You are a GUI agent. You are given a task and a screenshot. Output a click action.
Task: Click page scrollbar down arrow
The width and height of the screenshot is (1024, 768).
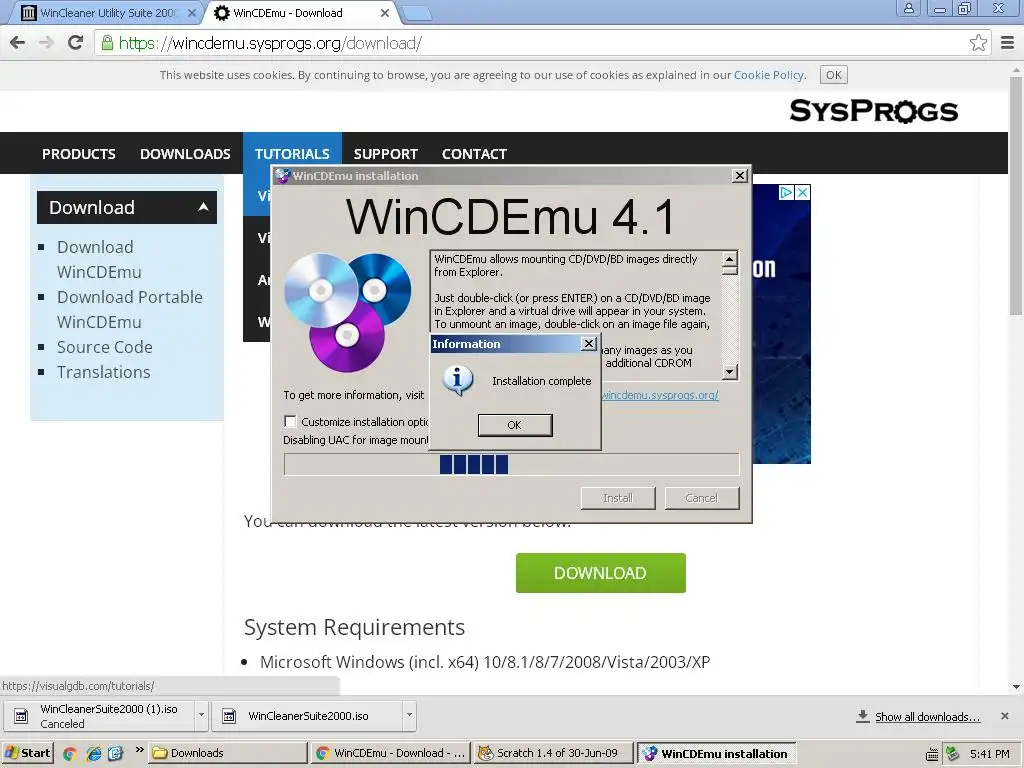pos(1016,686)
